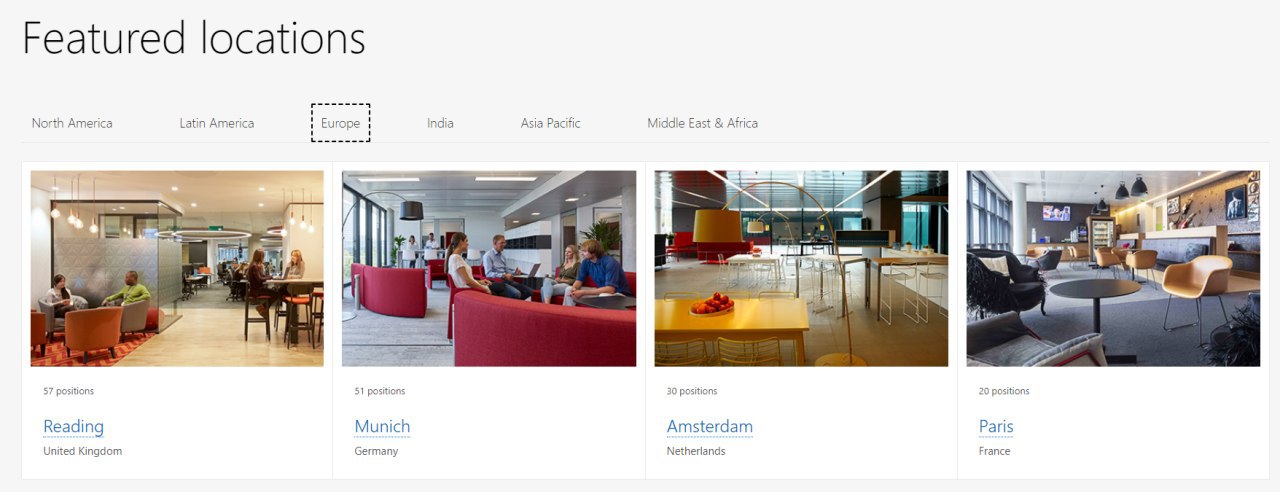Image resolution: width=1280 pixels, height=492 pixels.
Task: Switch to the North America tab
Action: click(x=72, y=123)
